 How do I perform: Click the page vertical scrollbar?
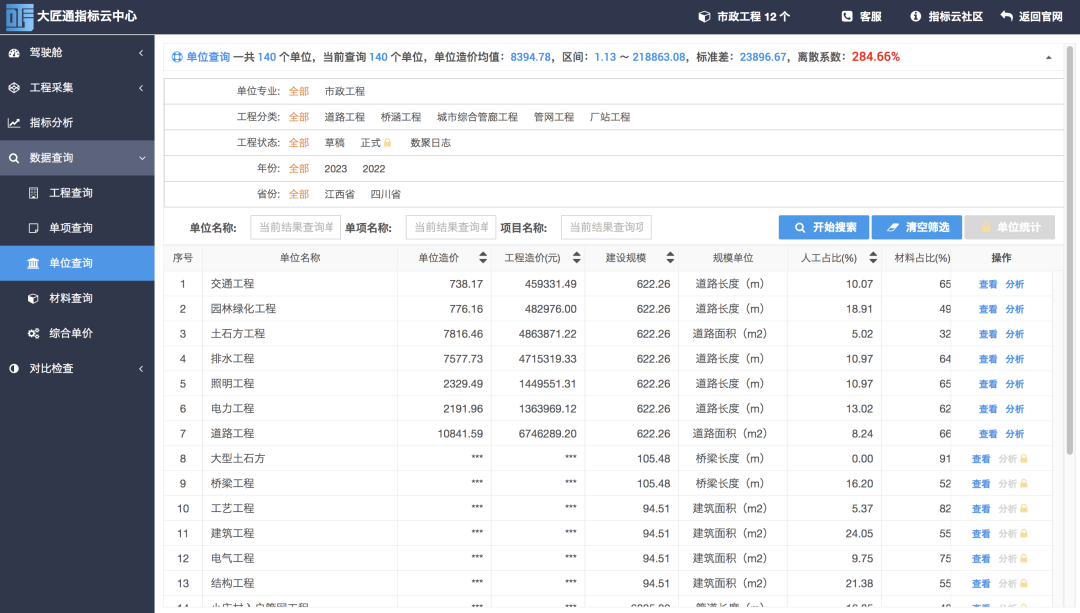pos(1070,251)
